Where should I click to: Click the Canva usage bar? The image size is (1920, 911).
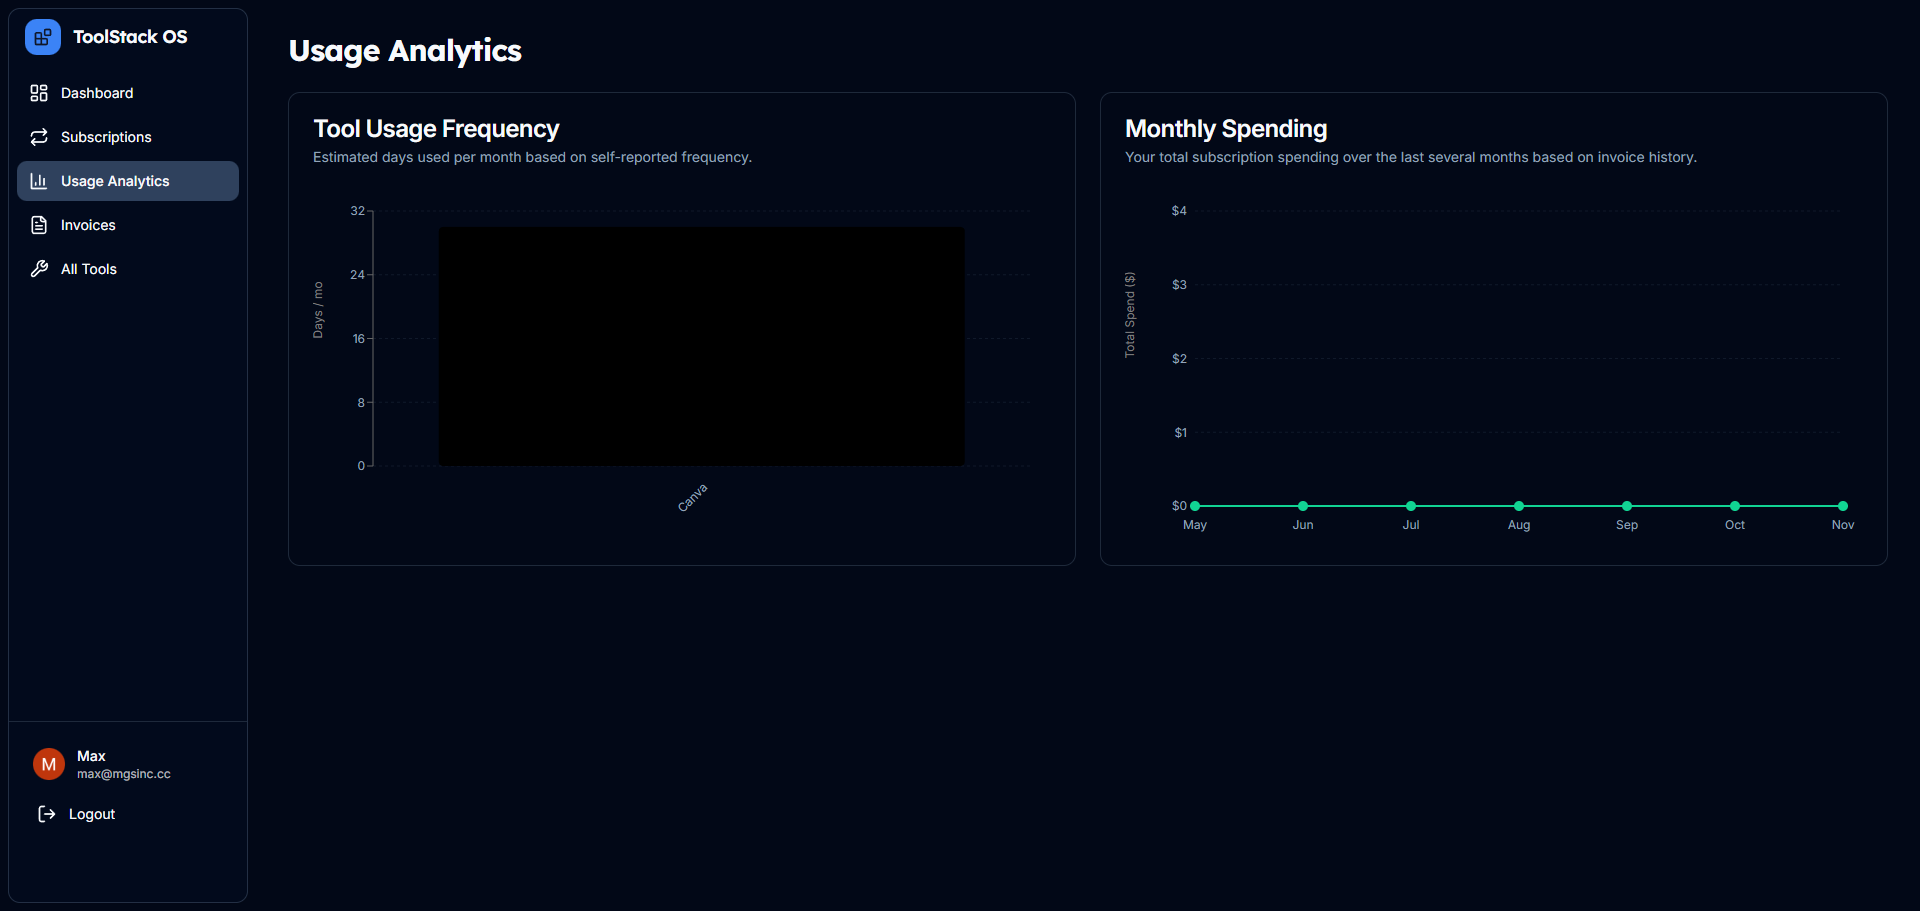(x=702, y=346)
